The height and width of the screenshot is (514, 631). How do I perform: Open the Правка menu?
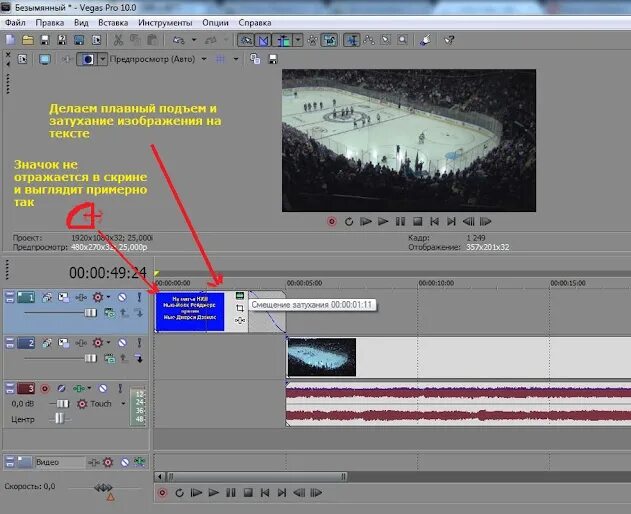pos(49,23)
